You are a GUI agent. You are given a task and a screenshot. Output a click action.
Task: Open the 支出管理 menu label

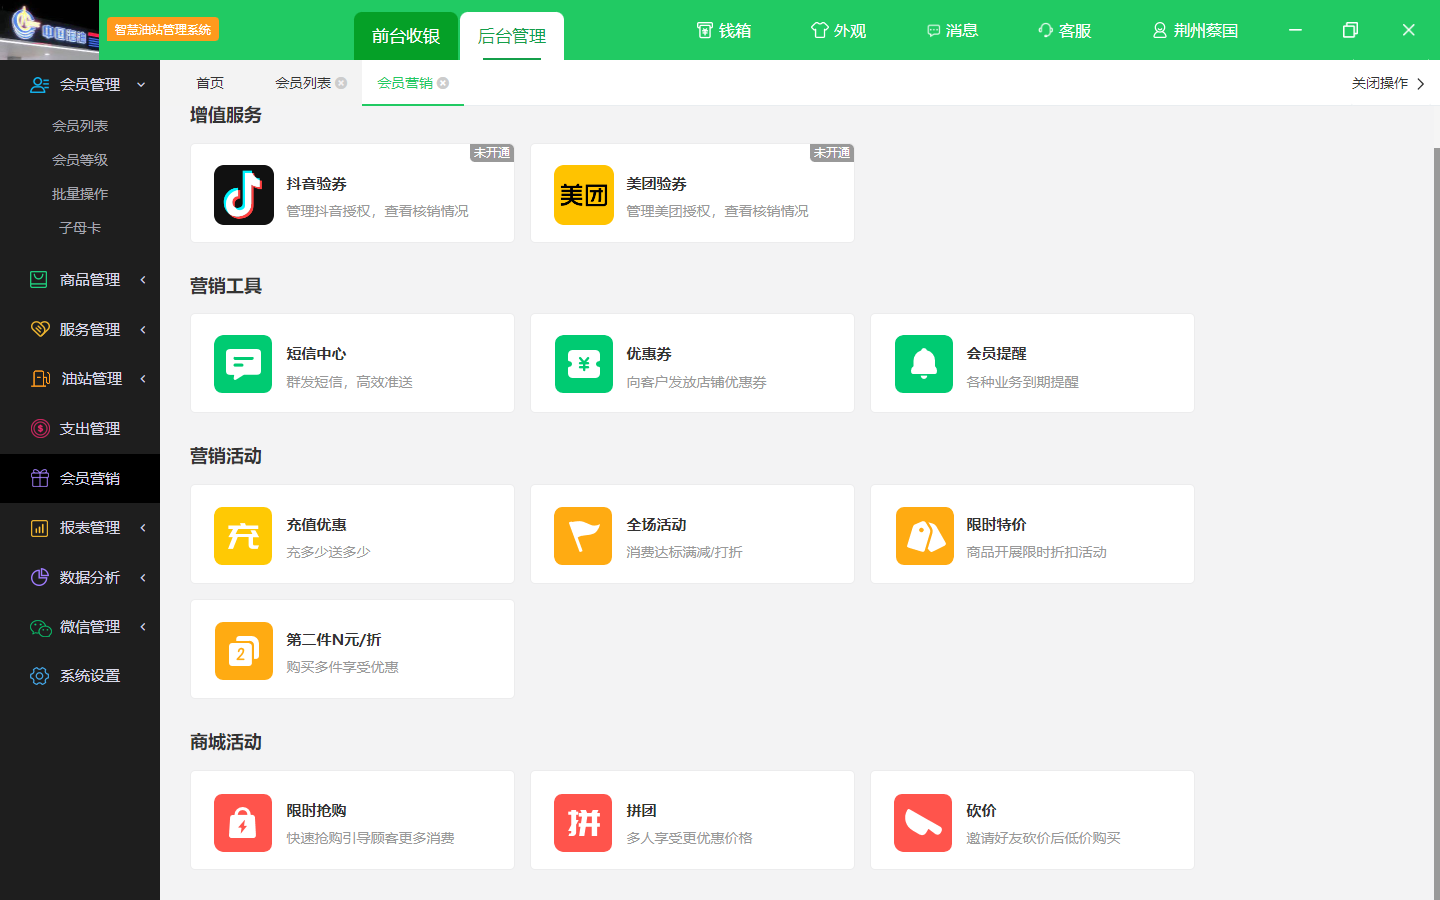click(90, 428)
